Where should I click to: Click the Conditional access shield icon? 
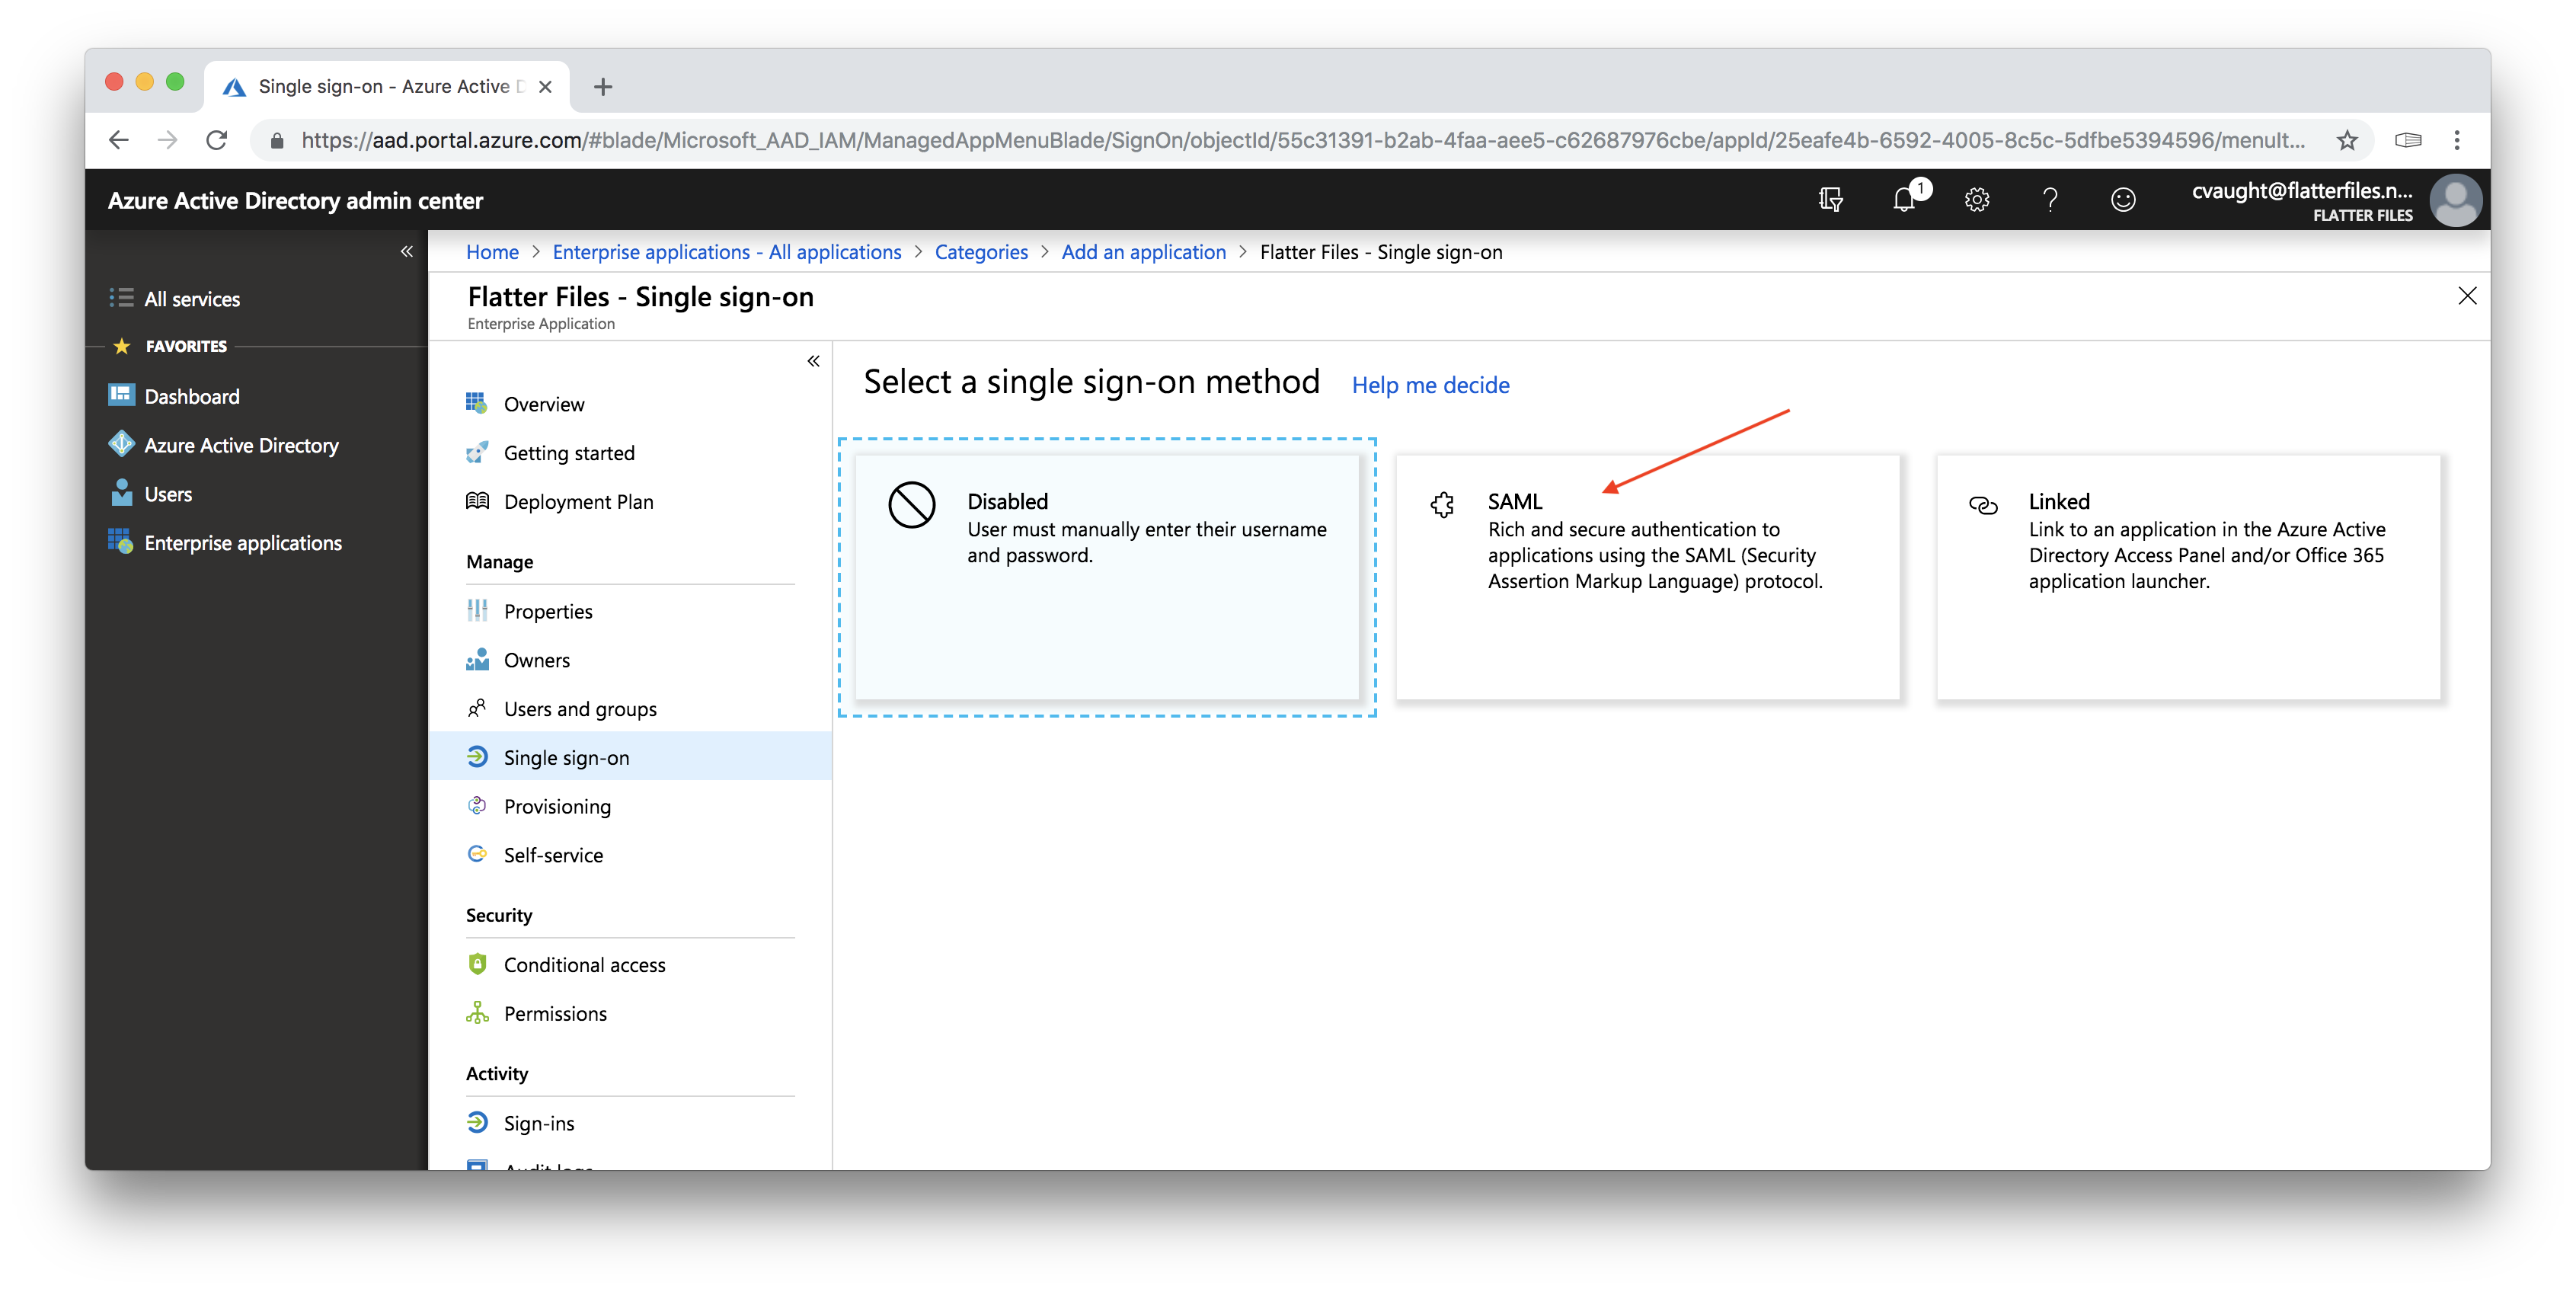[x=476, y=964]
